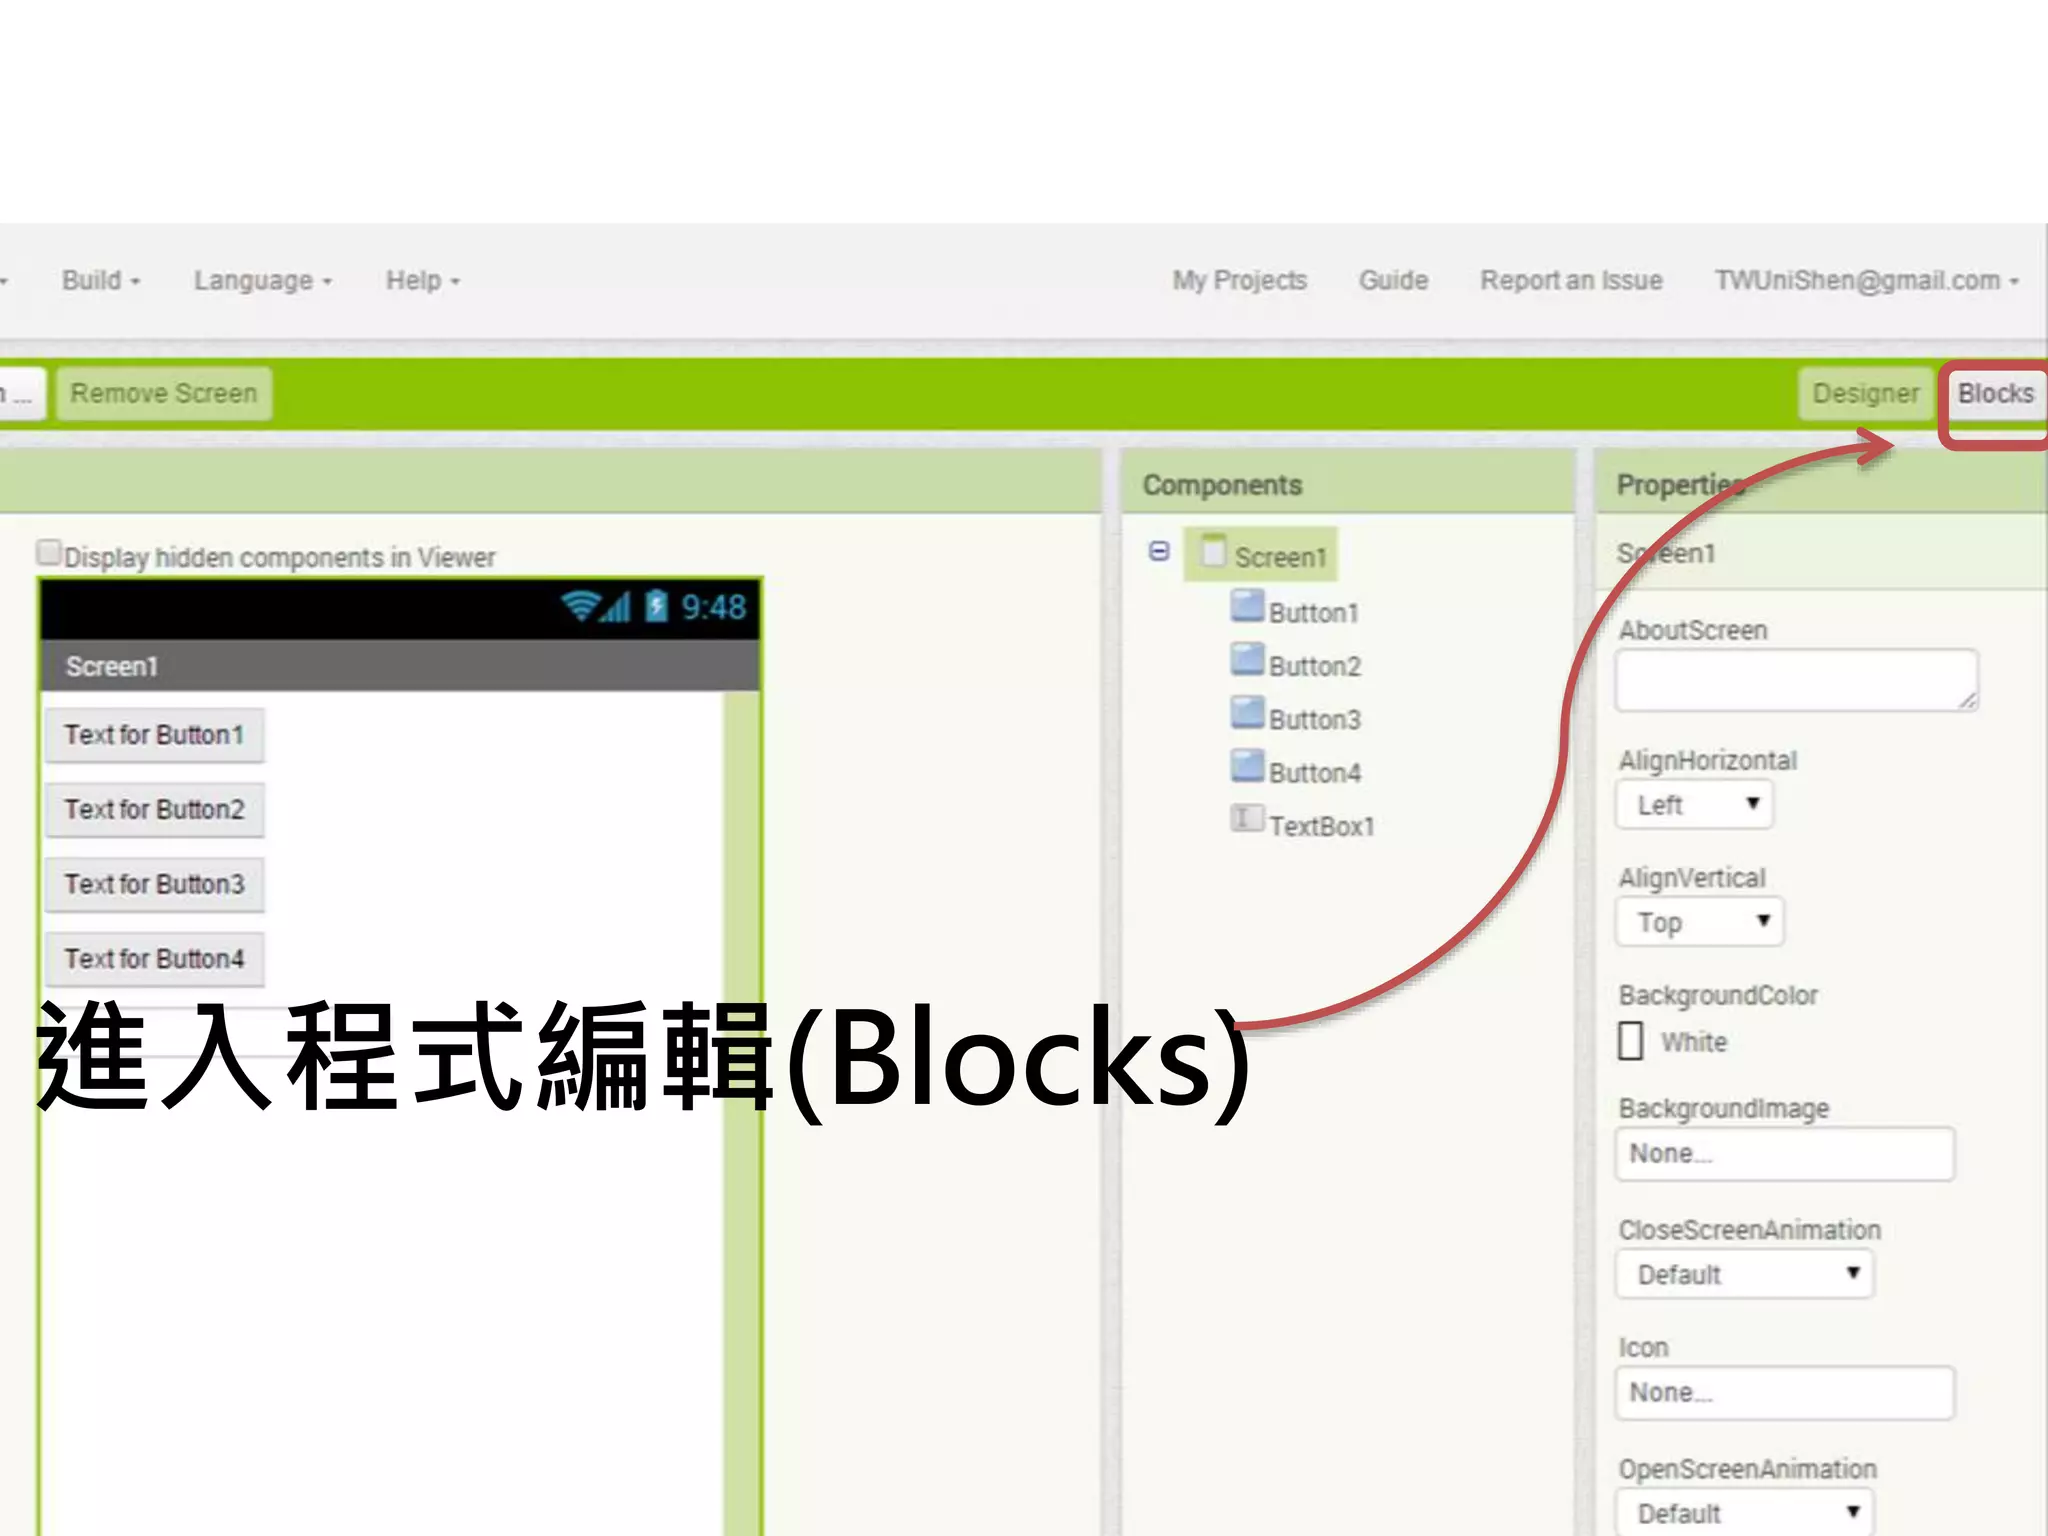Image resolution: width=2048 pixels, height=1536 pixels.
Task: Click the signal strength icon in phone status bar
Action: click(x=617, y=607)
